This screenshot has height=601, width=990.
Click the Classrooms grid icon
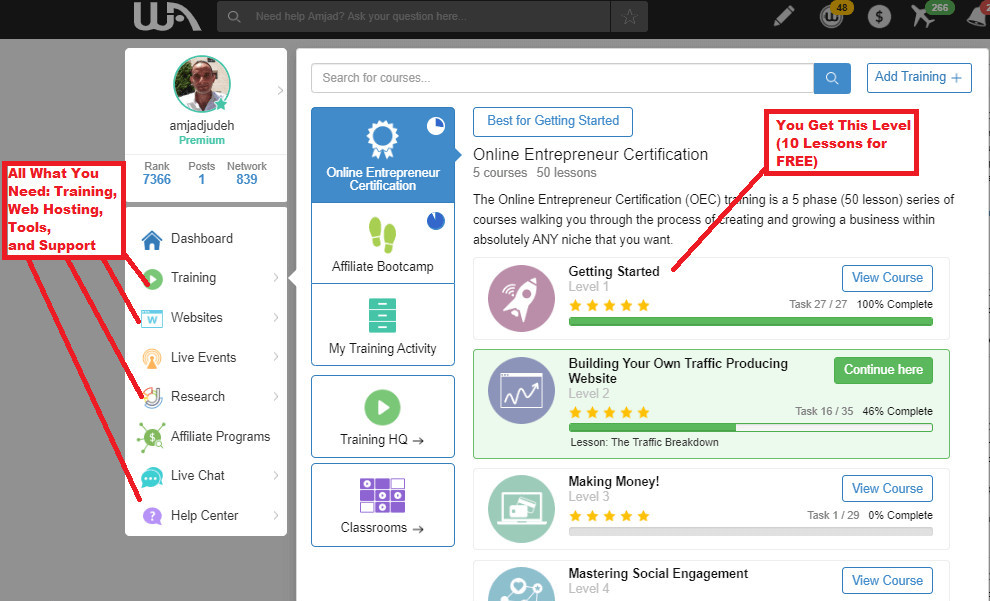click(383, 495)
